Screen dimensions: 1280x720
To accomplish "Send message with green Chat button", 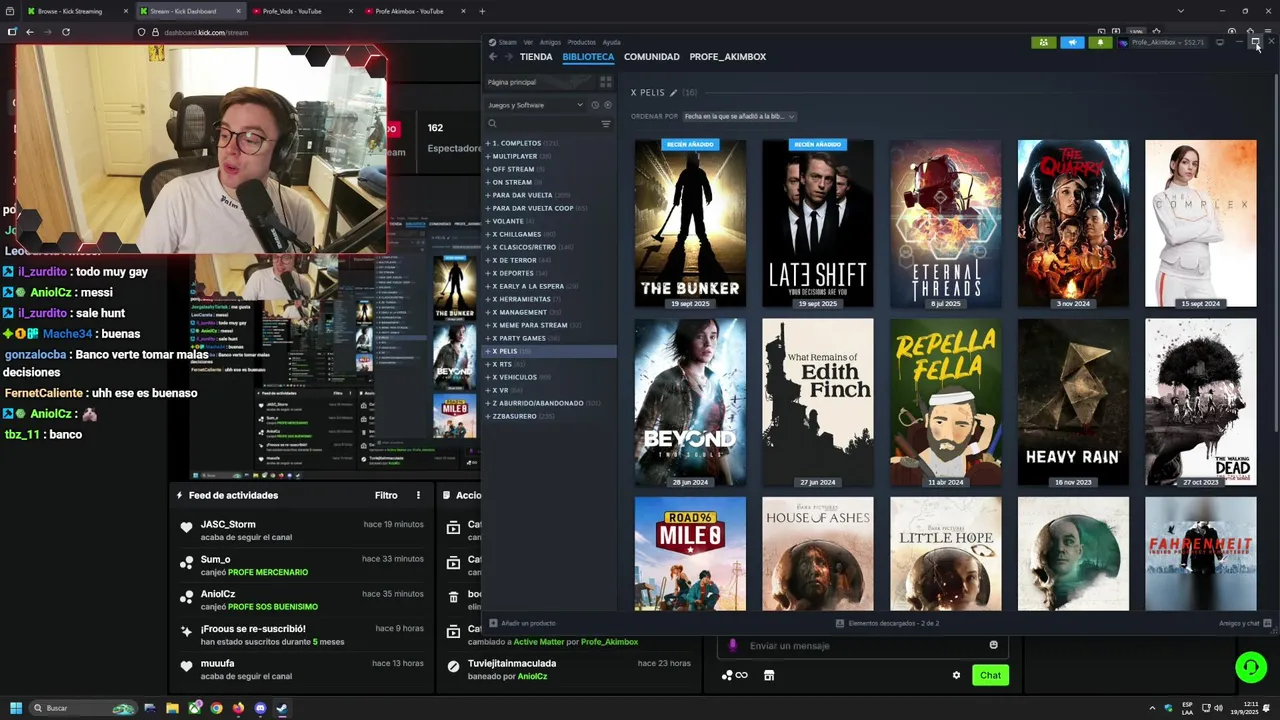I will pyautogui.click(x=990, y=675).
